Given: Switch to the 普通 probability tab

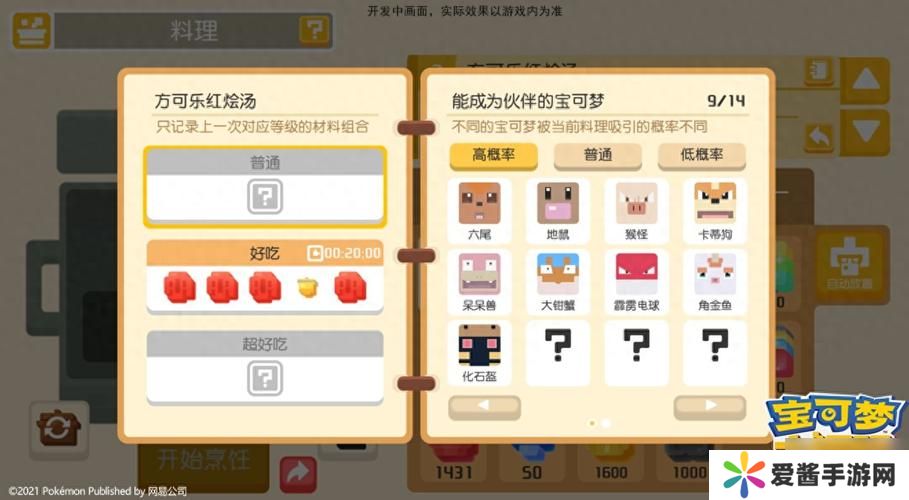Looking at the screenshot, I should (x=598, y=155).
